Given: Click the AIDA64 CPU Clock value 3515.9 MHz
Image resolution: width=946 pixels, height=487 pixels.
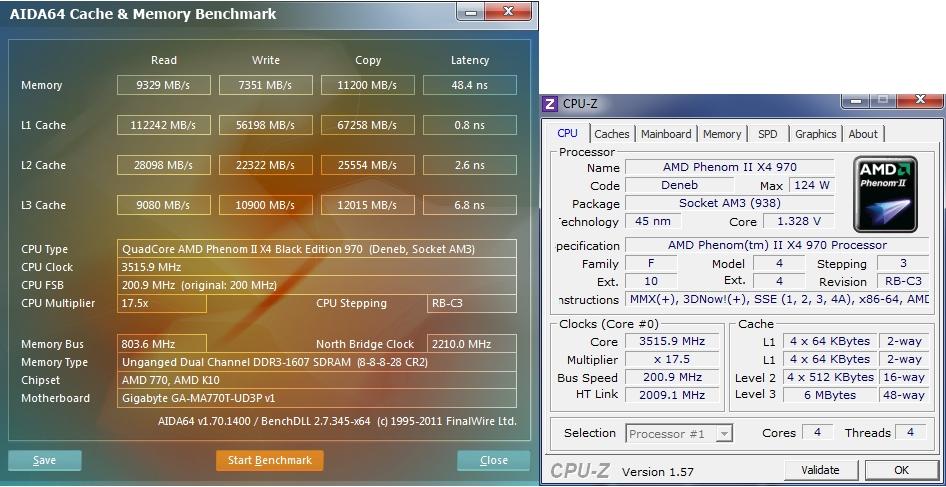Looking at the screenshot, I should (317, 267).
